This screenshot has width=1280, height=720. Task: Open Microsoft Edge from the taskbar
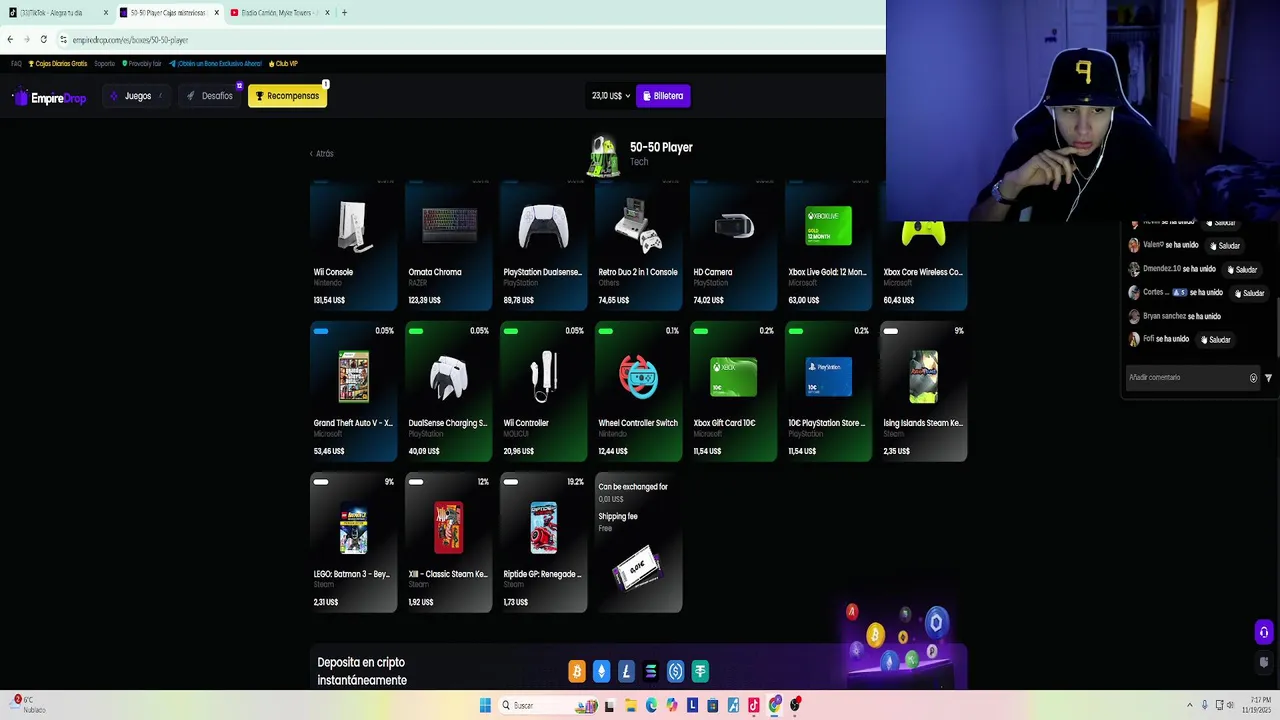(651, 705)
